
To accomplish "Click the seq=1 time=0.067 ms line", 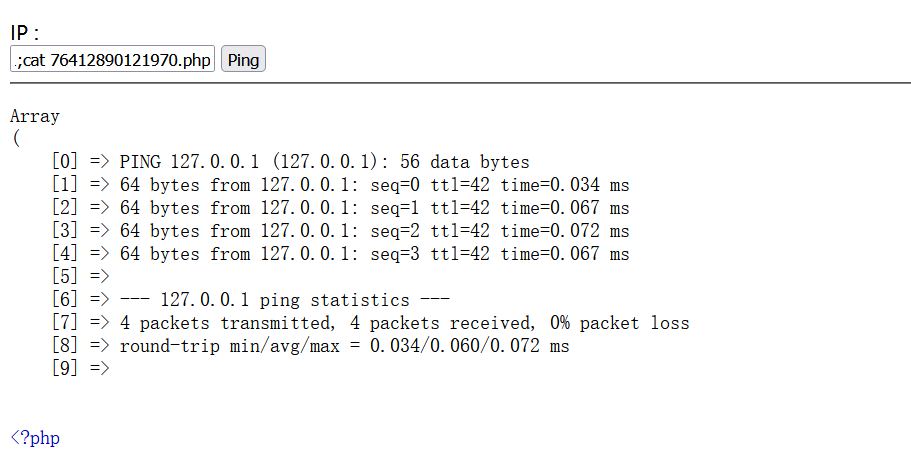I will pos(340,208).
